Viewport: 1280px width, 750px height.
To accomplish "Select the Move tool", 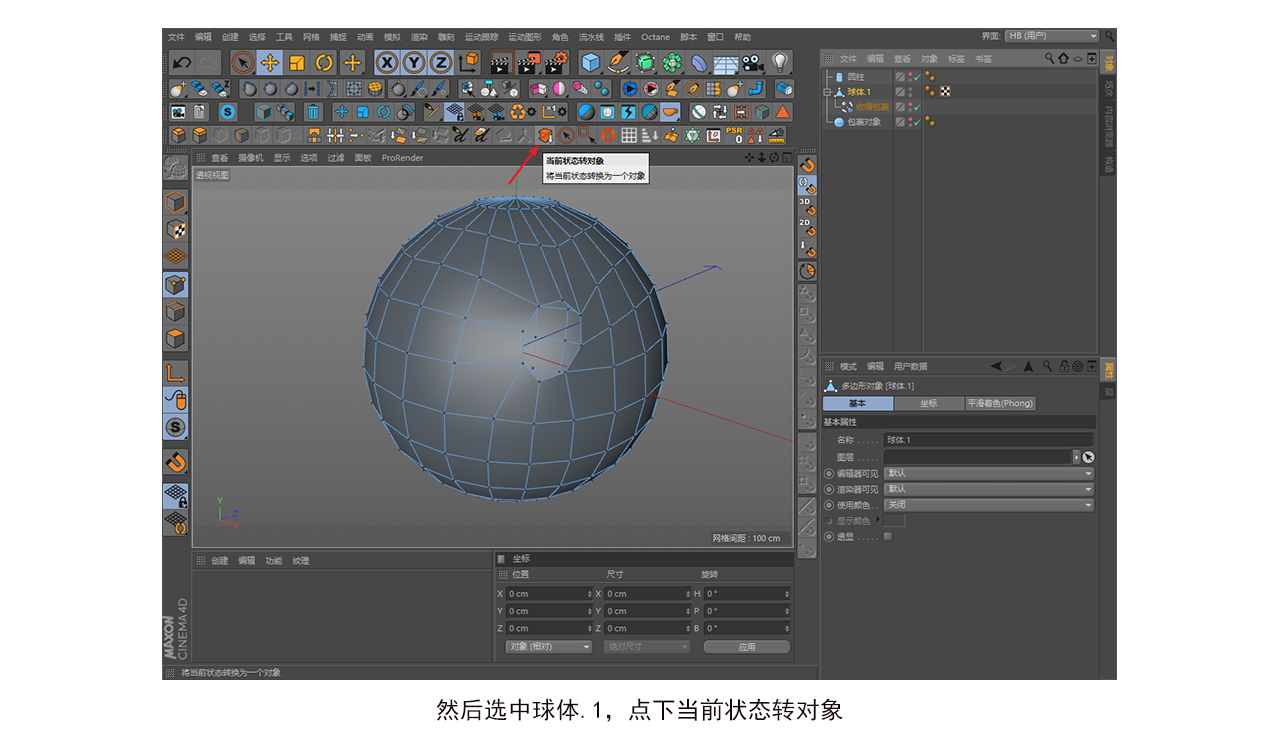I will coord(269,63).
